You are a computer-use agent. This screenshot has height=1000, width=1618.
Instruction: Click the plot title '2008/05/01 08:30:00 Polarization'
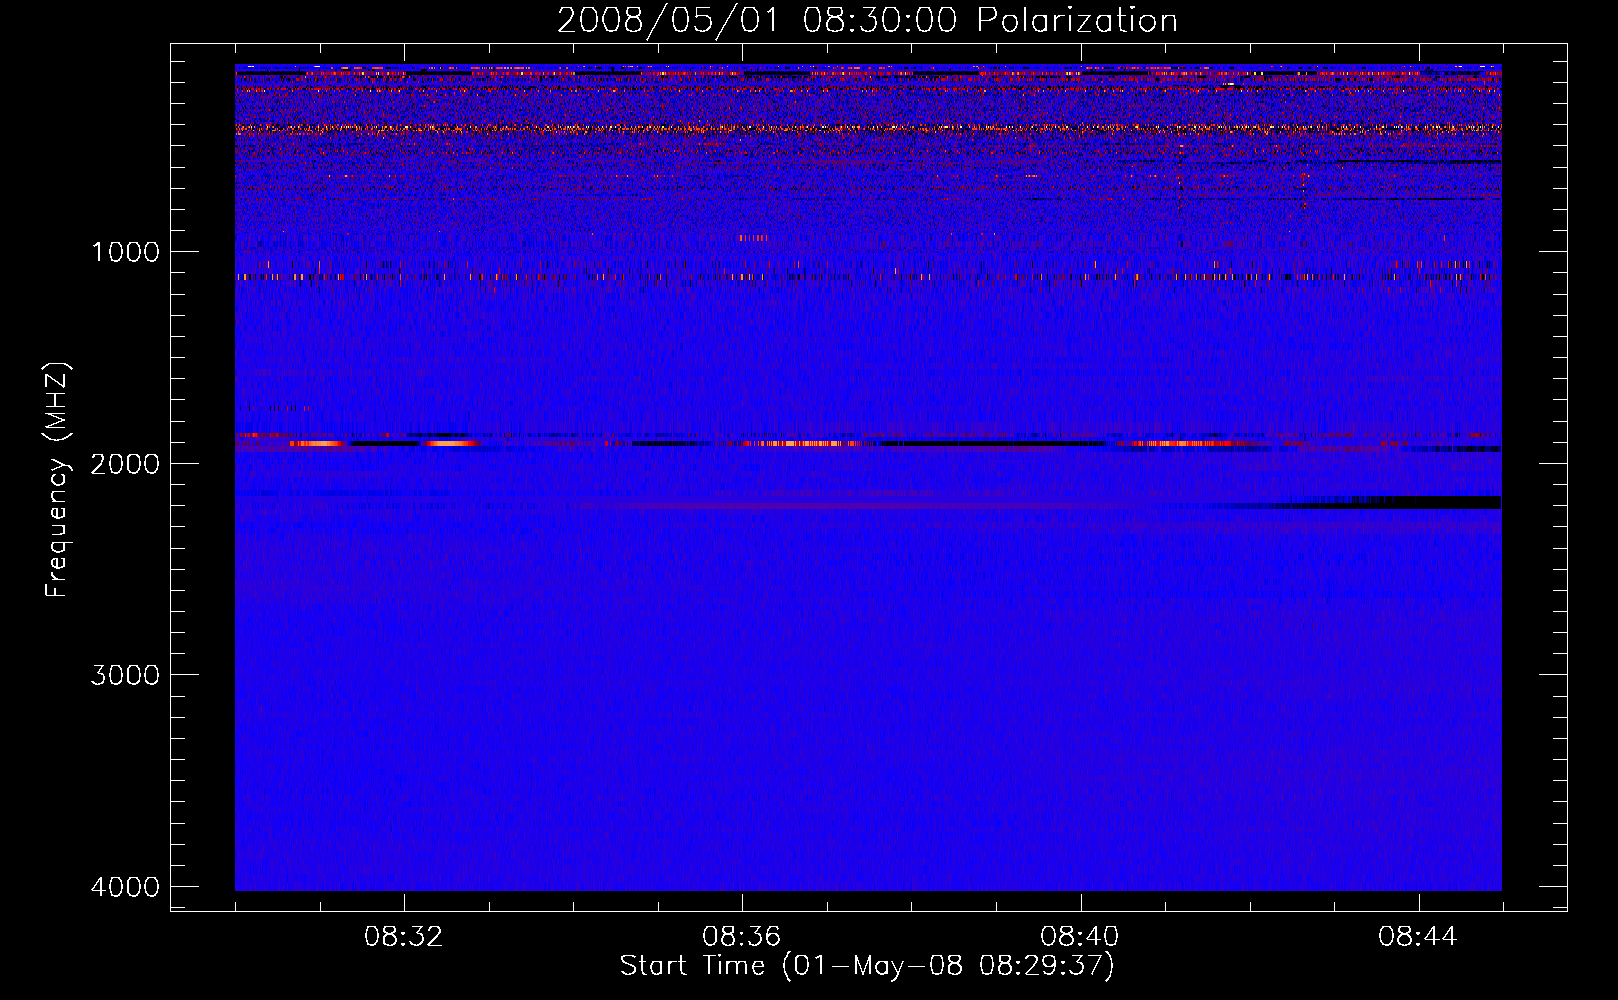pyautogui.click(x=867, y=21)
